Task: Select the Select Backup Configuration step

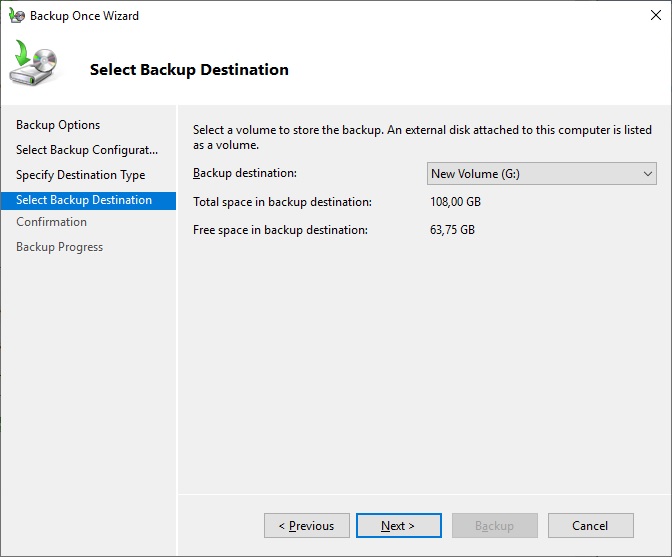Action: (87, 150)
